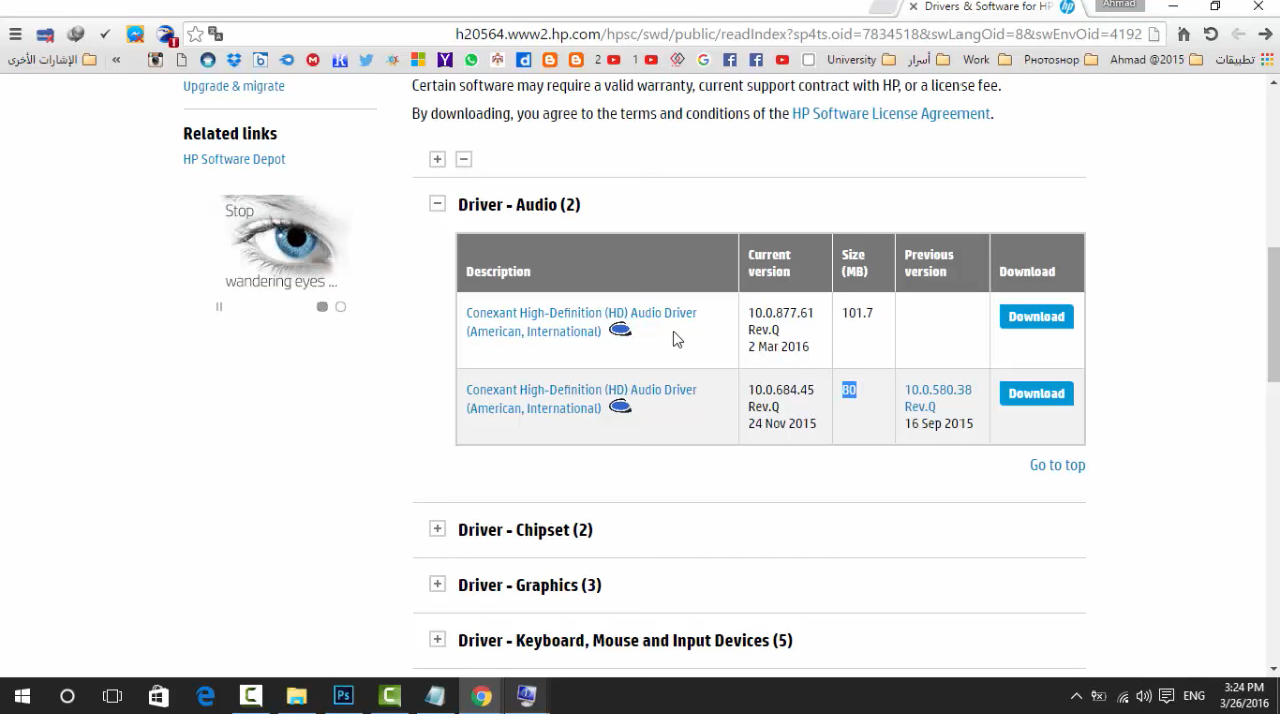
Task: Open Microsoft Edge from taskbar
Action: coord(205,696)
